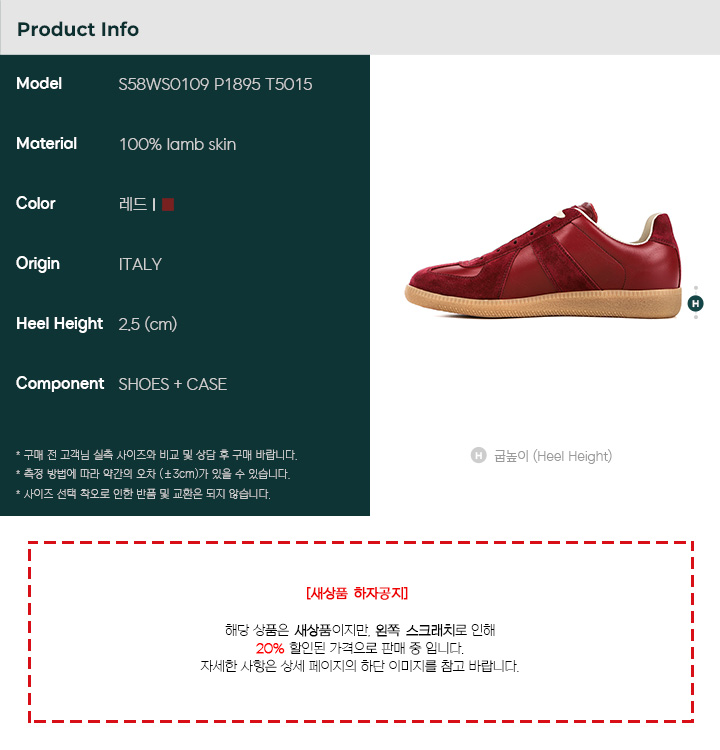Select the model number S58WS0109 P1895 T5015
720x750 pixels.
(215, 84)
